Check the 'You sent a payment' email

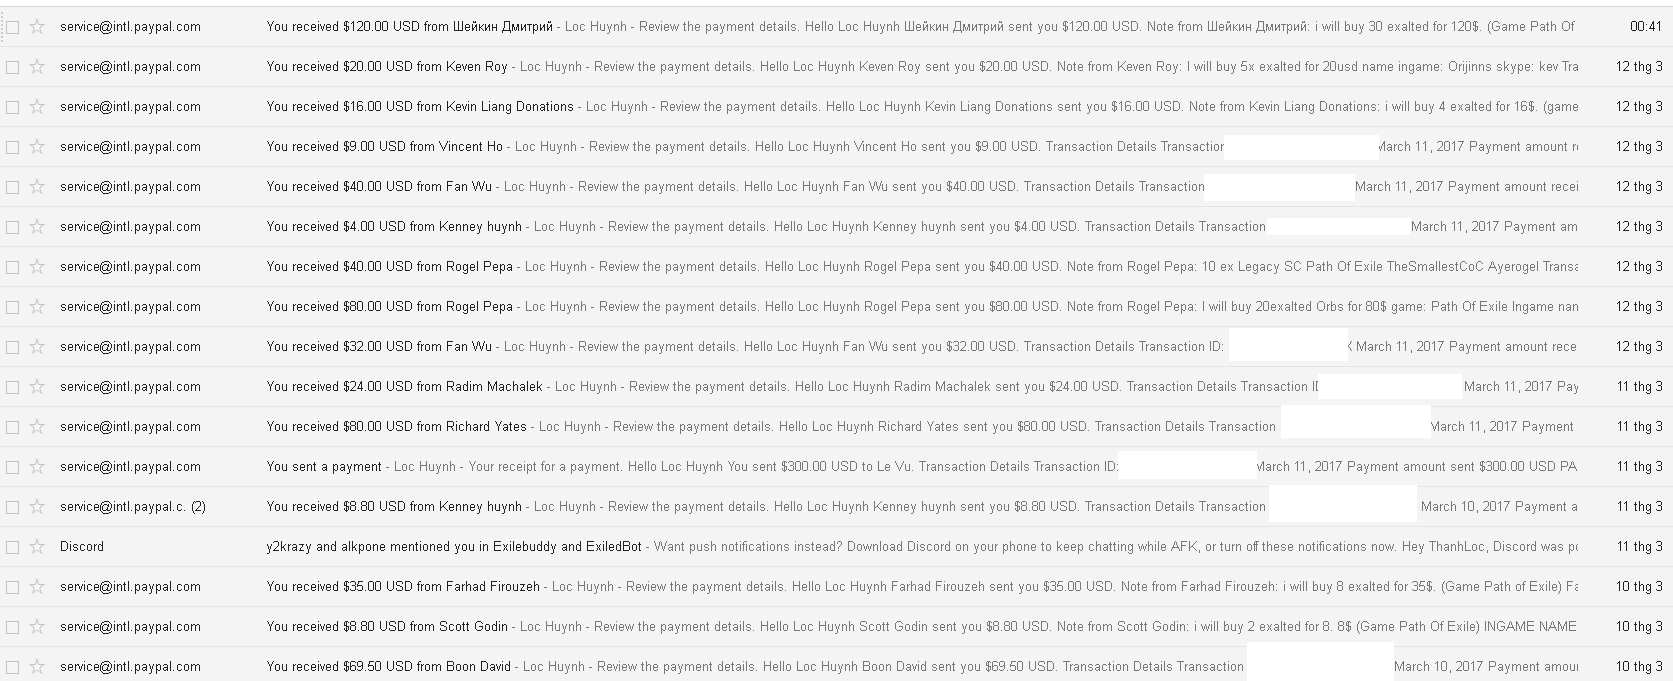[x=13, y=467]
